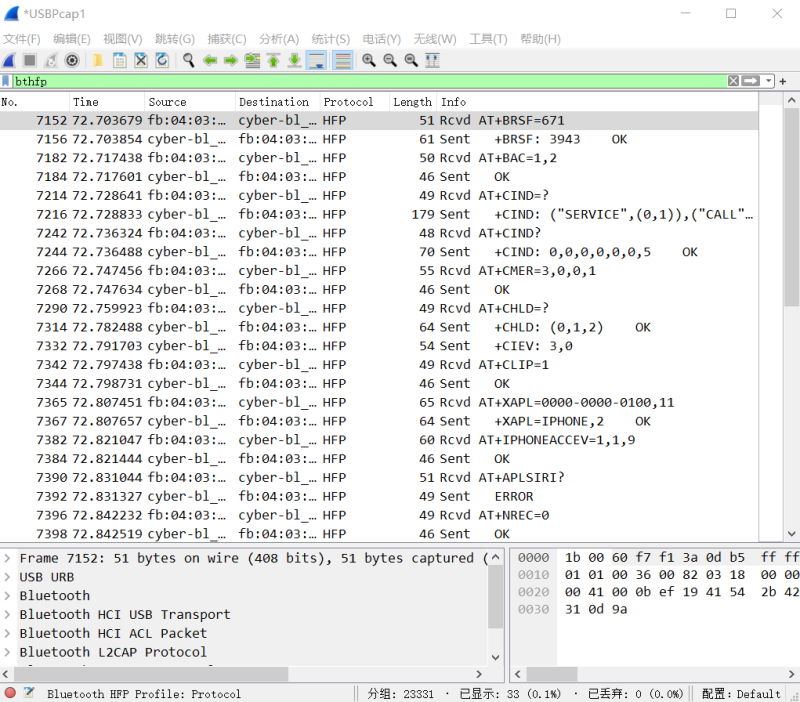The image size is (800, 702).
Task: Clear the bthfp display filter
Action: (x=733, y=81)
